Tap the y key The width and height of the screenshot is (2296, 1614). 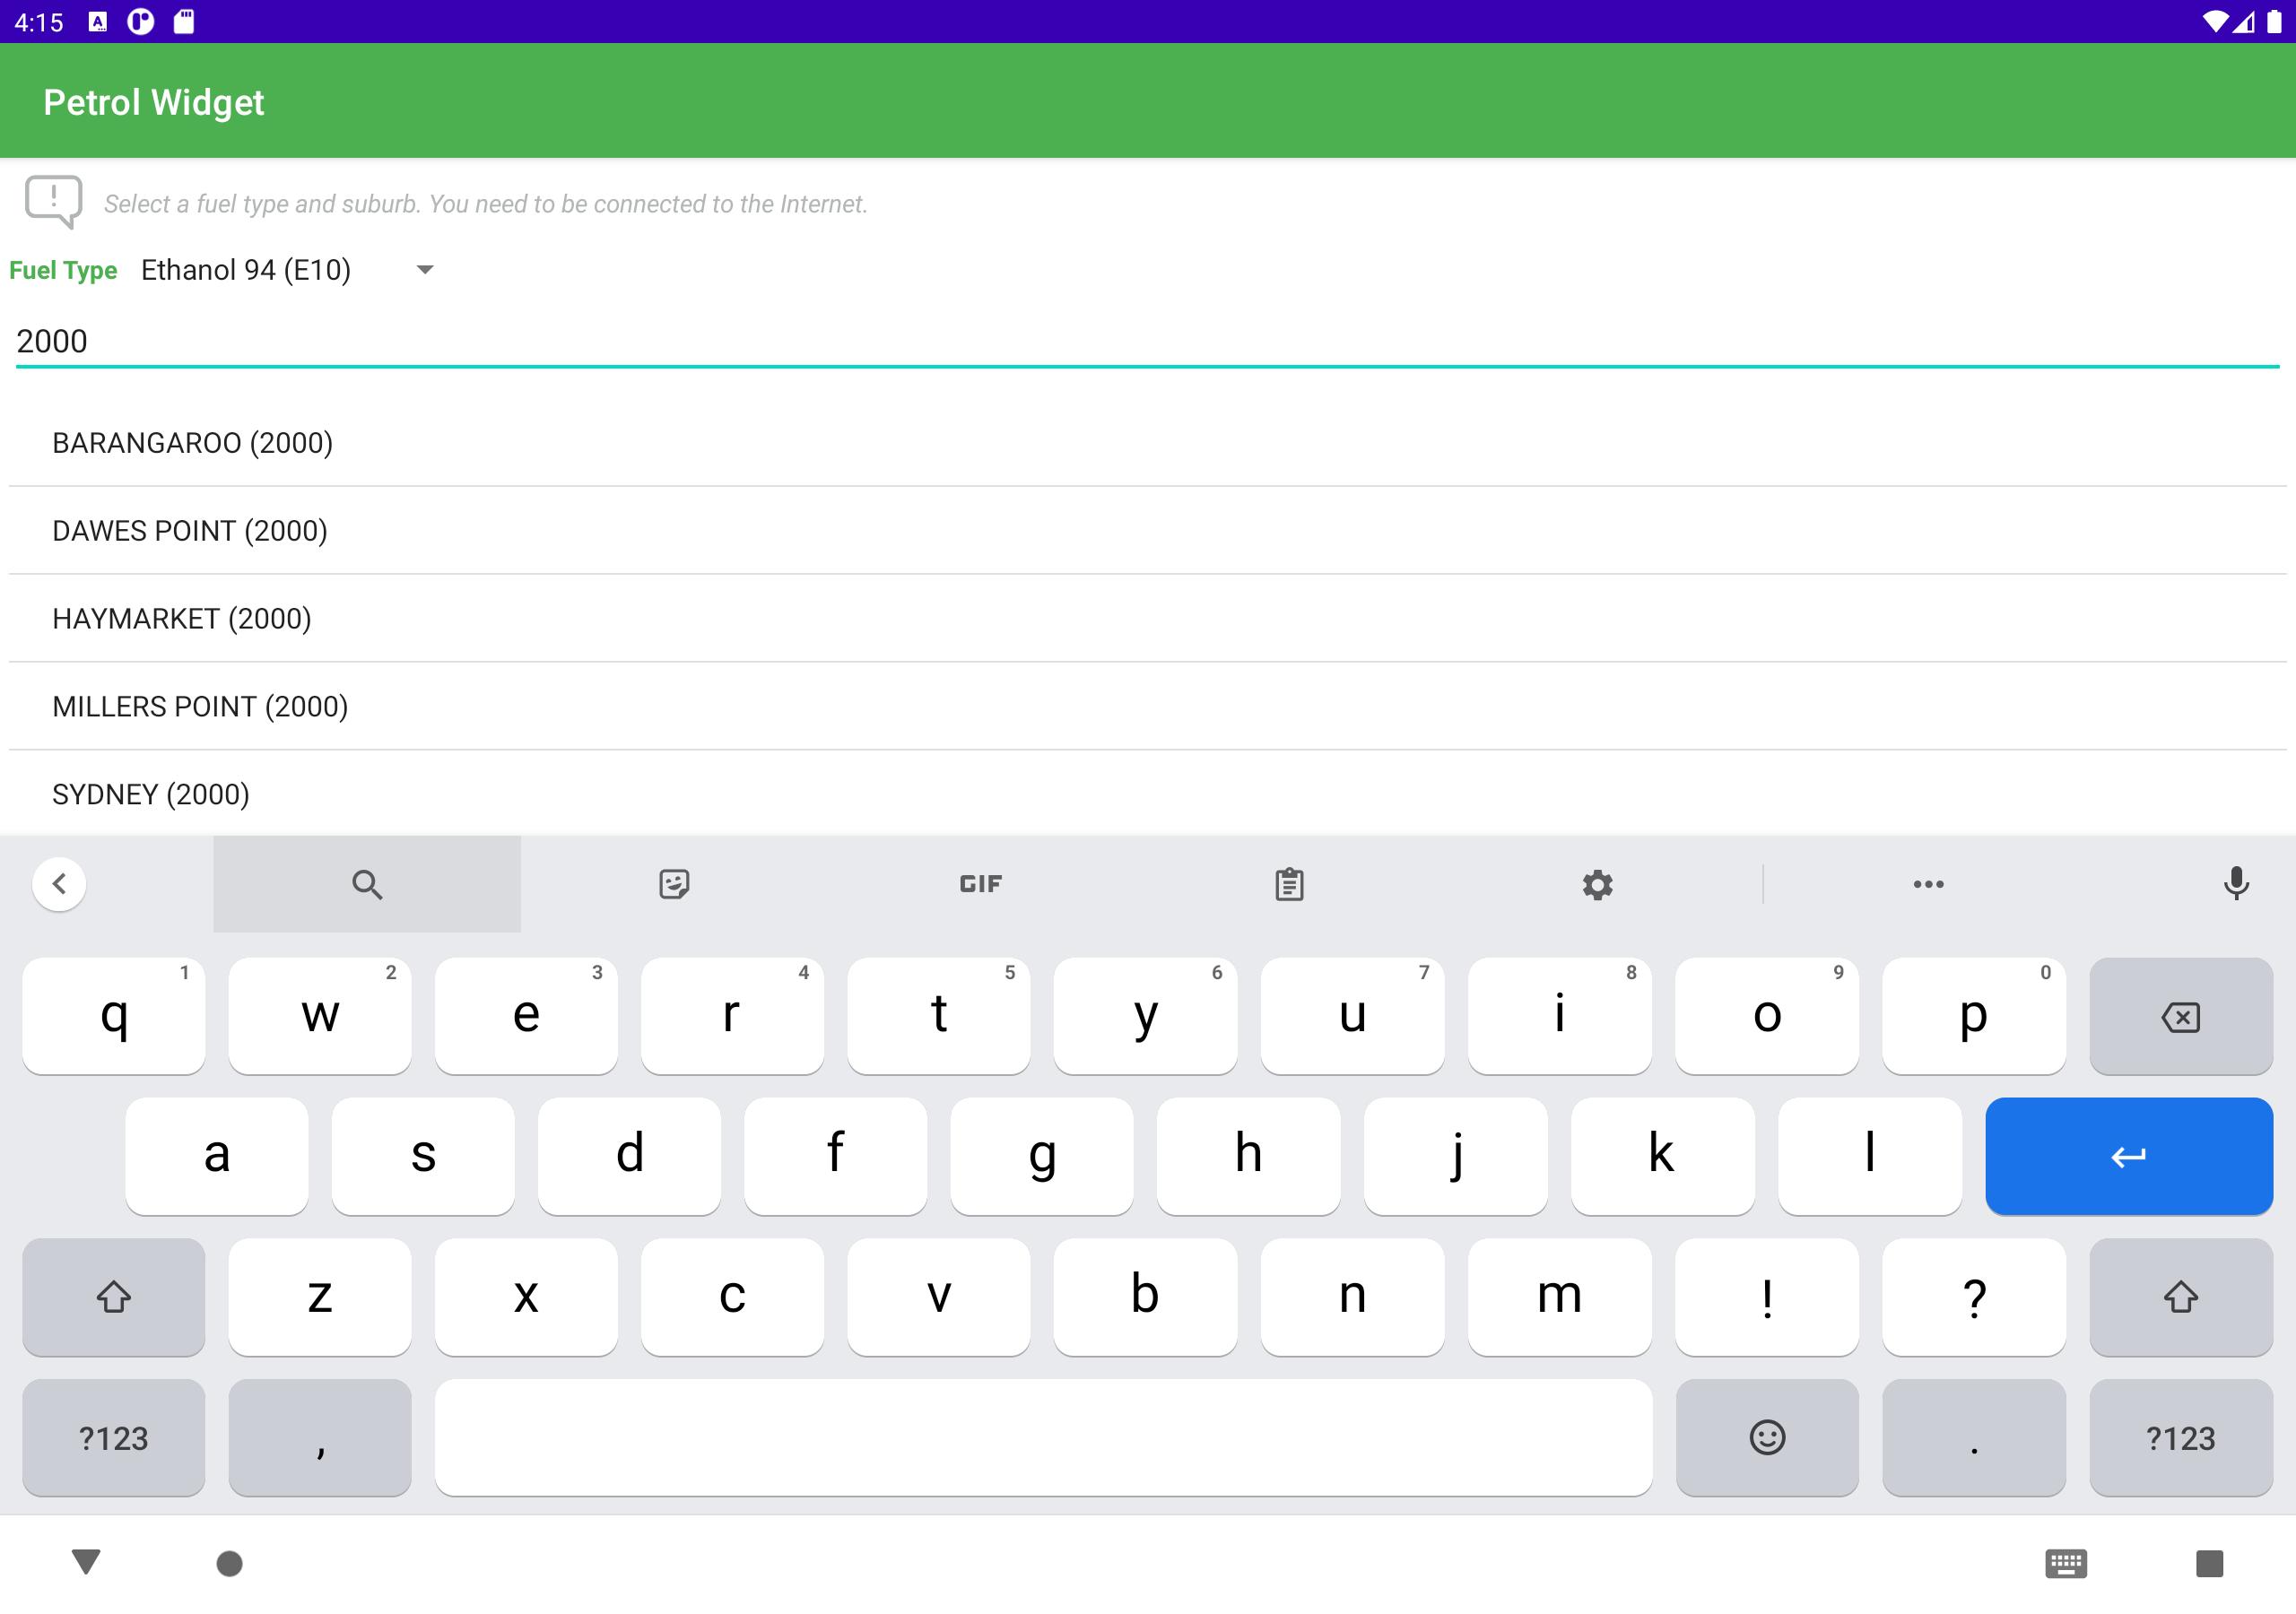pyautogui.click(x=1145, y=1017)
